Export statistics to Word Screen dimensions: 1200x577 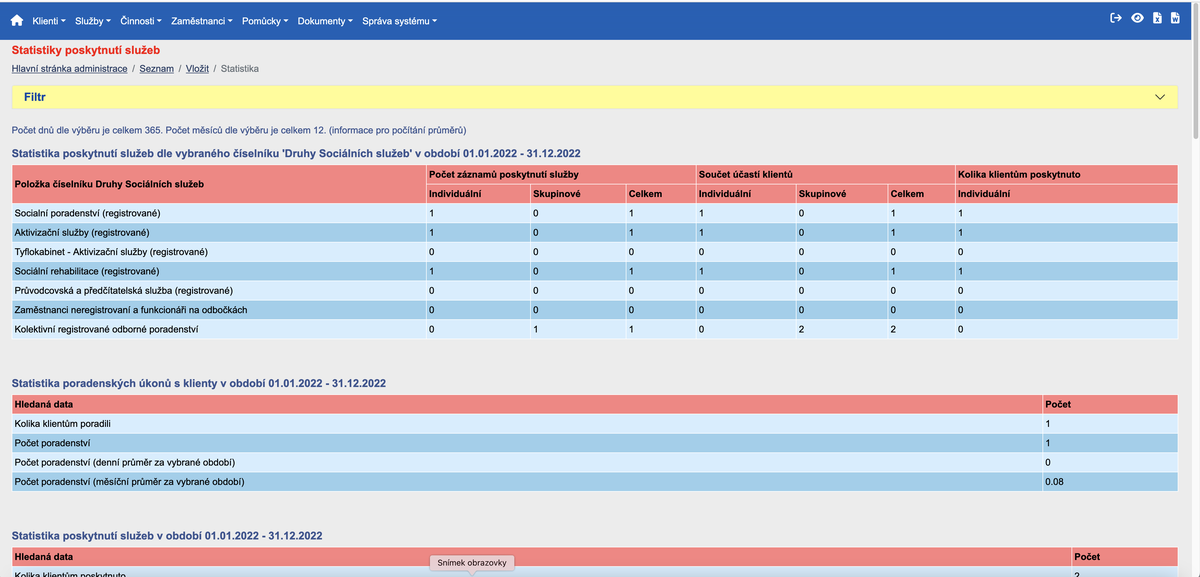click(x=1175, y=17)
